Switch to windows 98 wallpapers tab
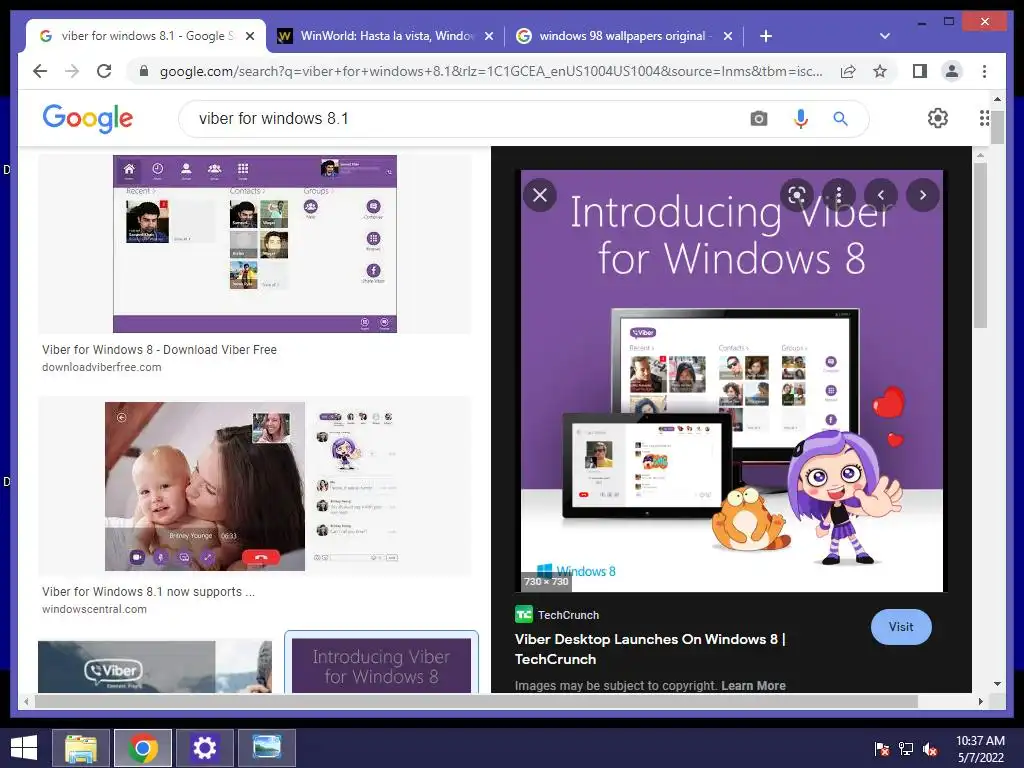 (x=624, y=36)
